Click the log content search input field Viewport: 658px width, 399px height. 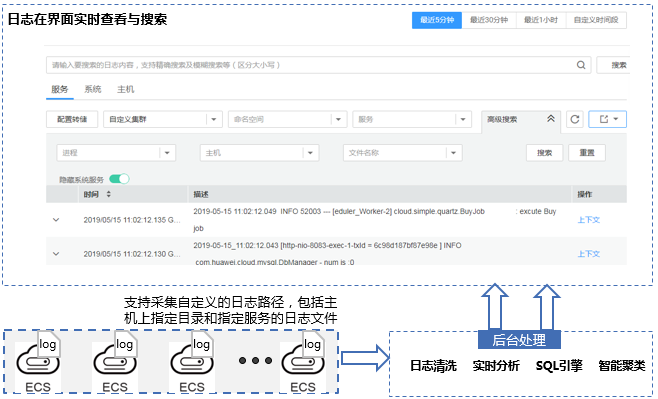coord(311,65)
